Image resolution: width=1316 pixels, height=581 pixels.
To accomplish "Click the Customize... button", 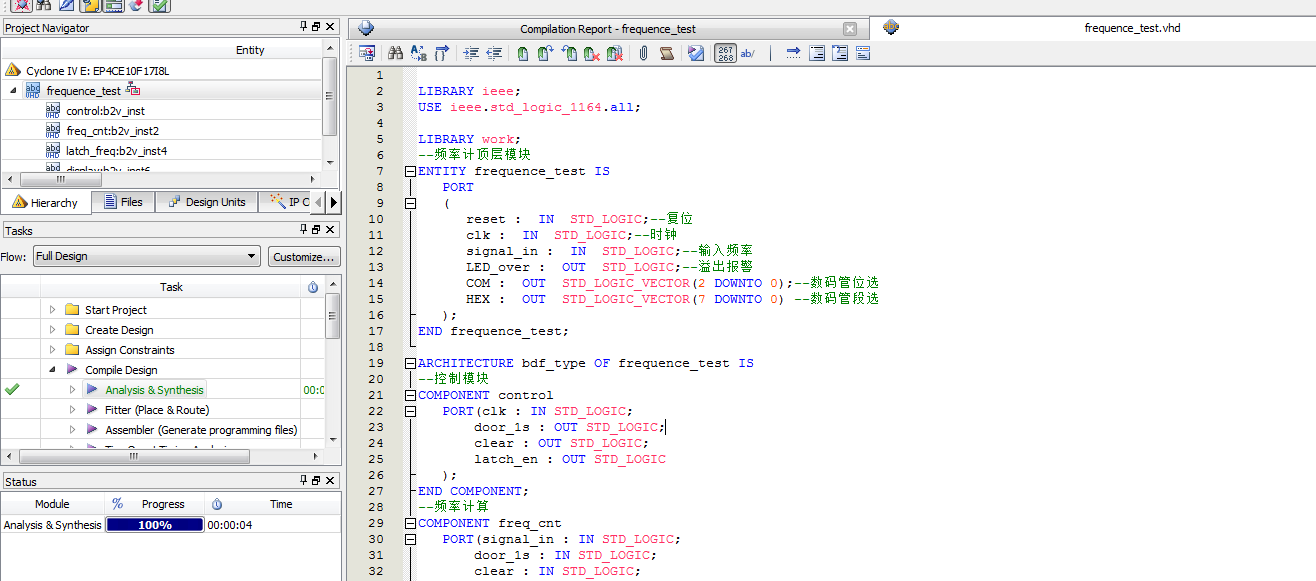I will (304, 257).
